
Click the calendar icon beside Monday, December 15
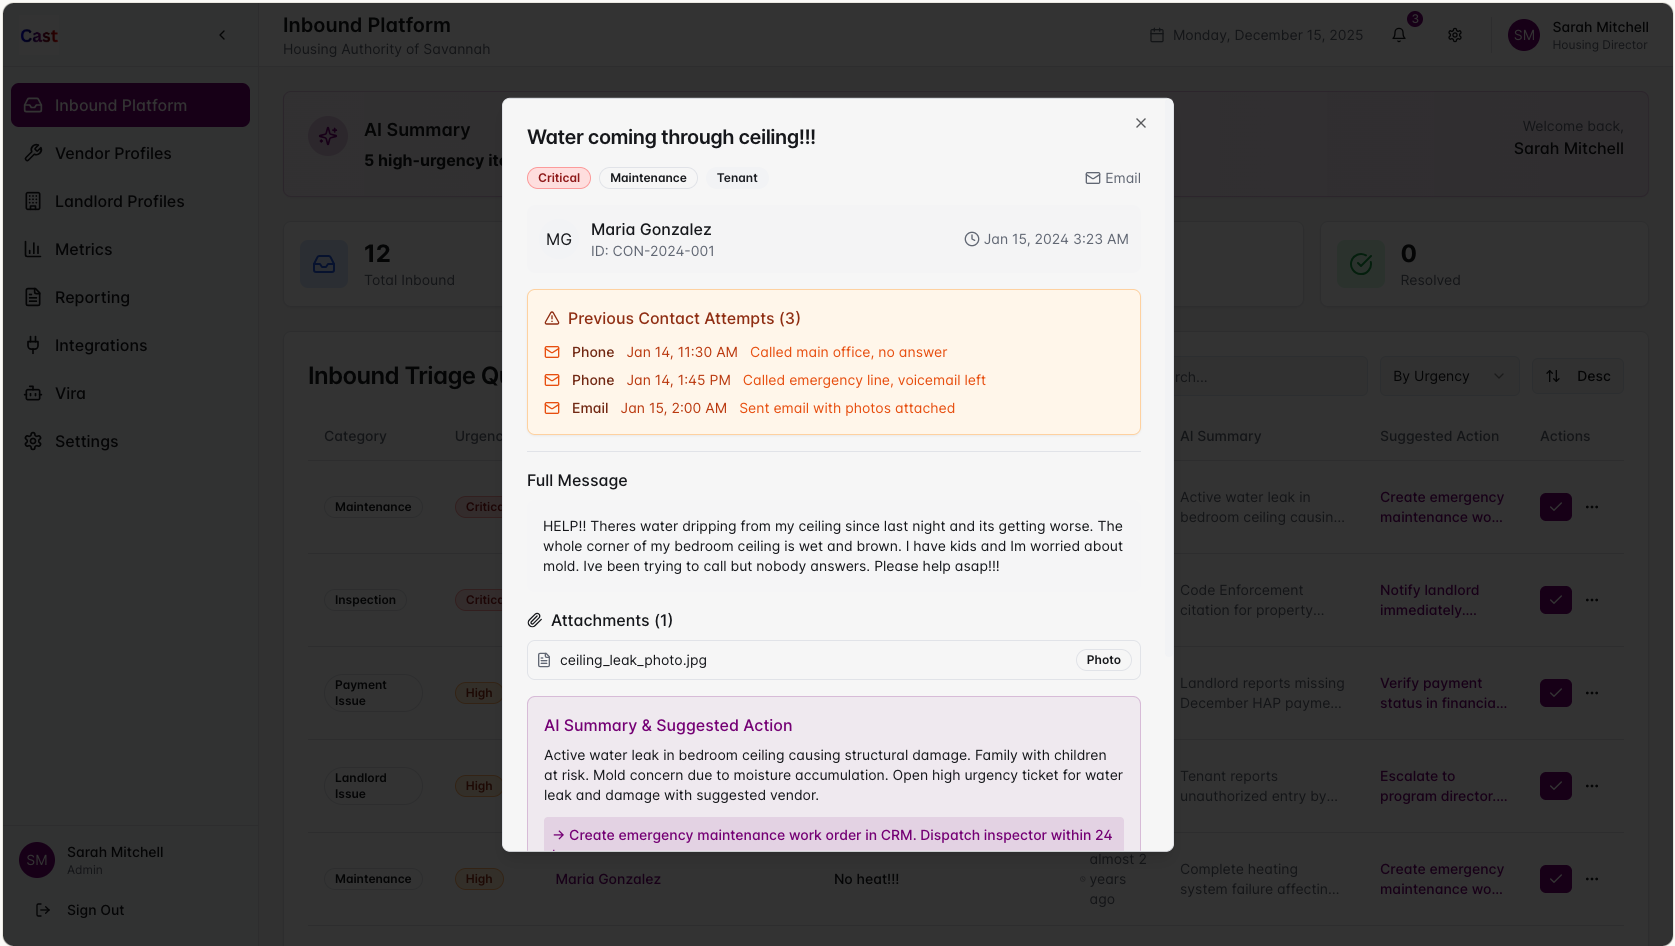[1157, 35]
